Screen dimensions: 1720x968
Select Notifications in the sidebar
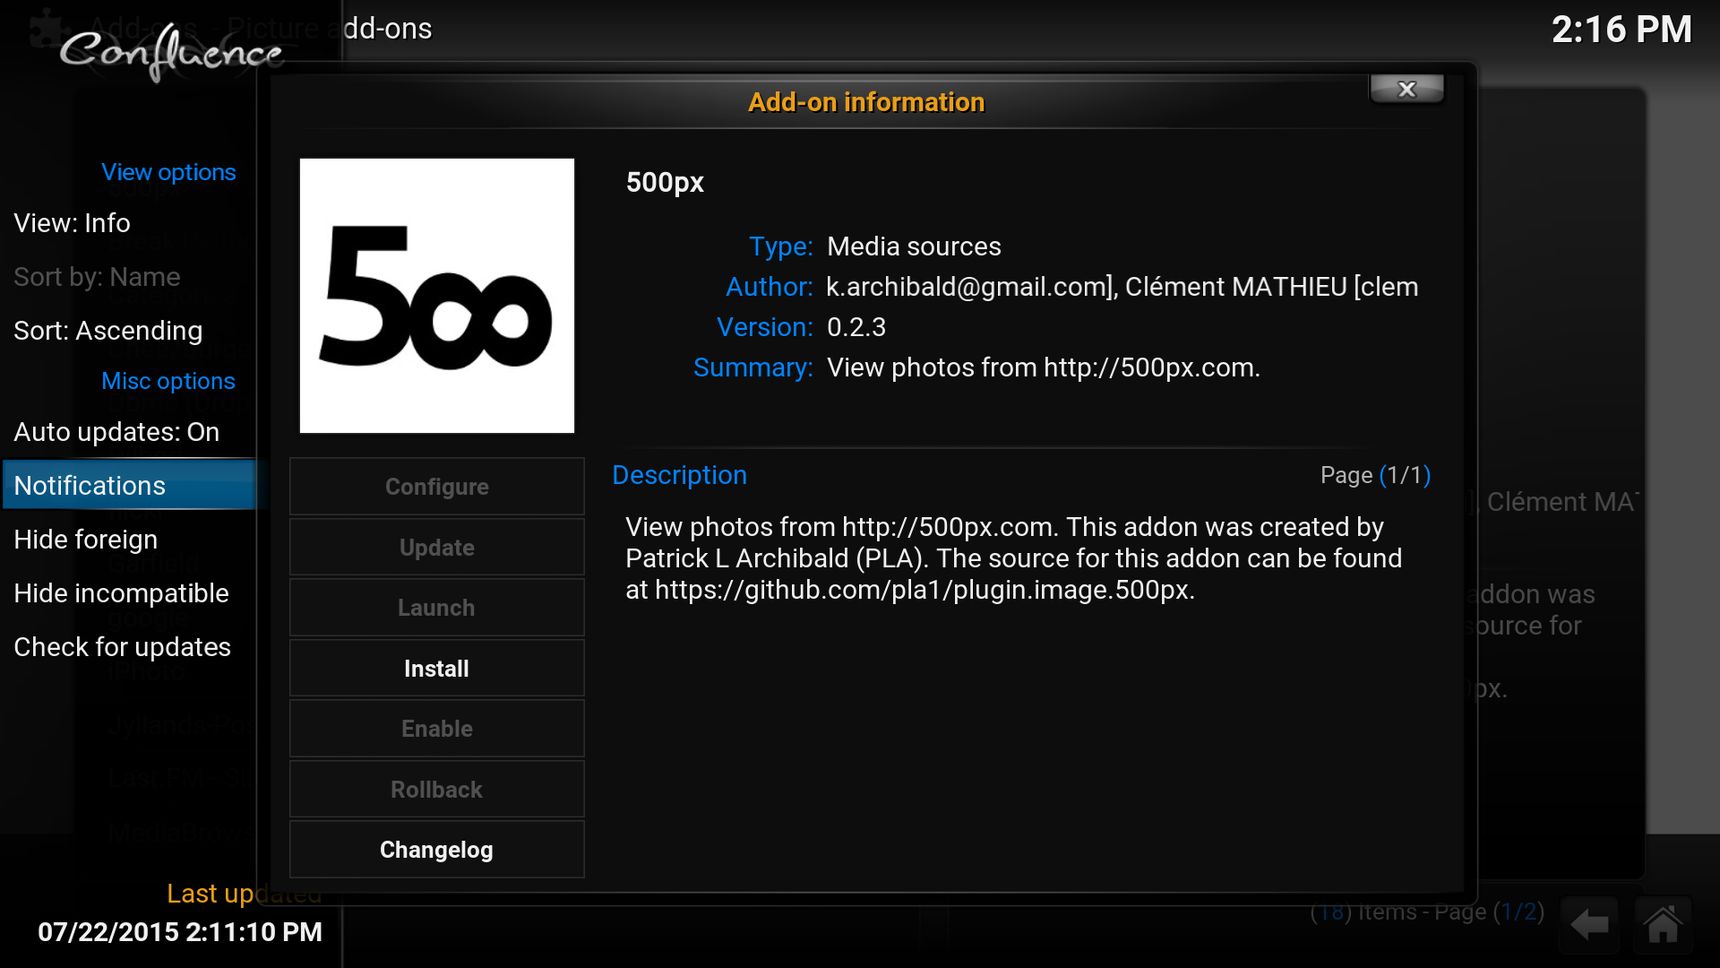(x=128, y=485)
